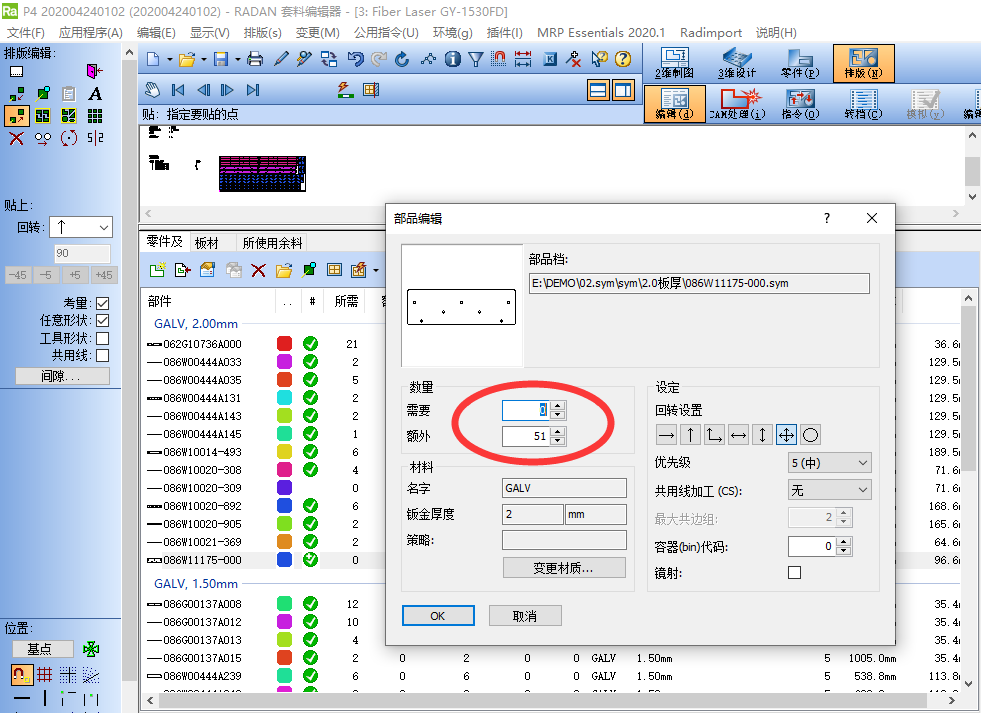Click red X delete icon in parts list toolbar
Image resolution: width=981 pixels, height=713 pixels.
tap(258, 270)
